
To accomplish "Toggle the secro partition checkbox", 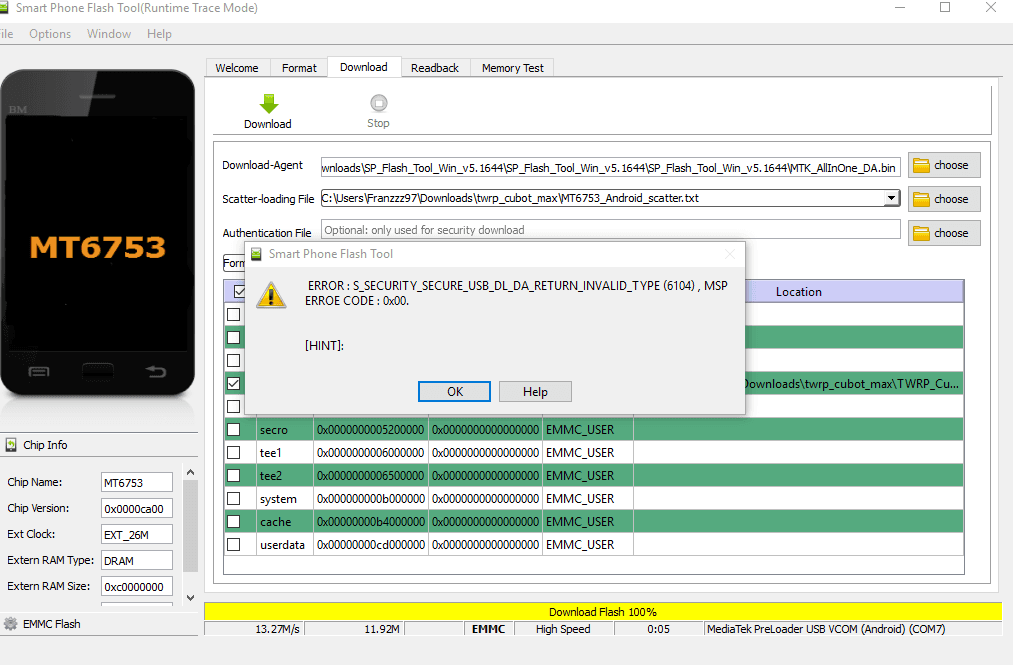I will coord(234,430).
